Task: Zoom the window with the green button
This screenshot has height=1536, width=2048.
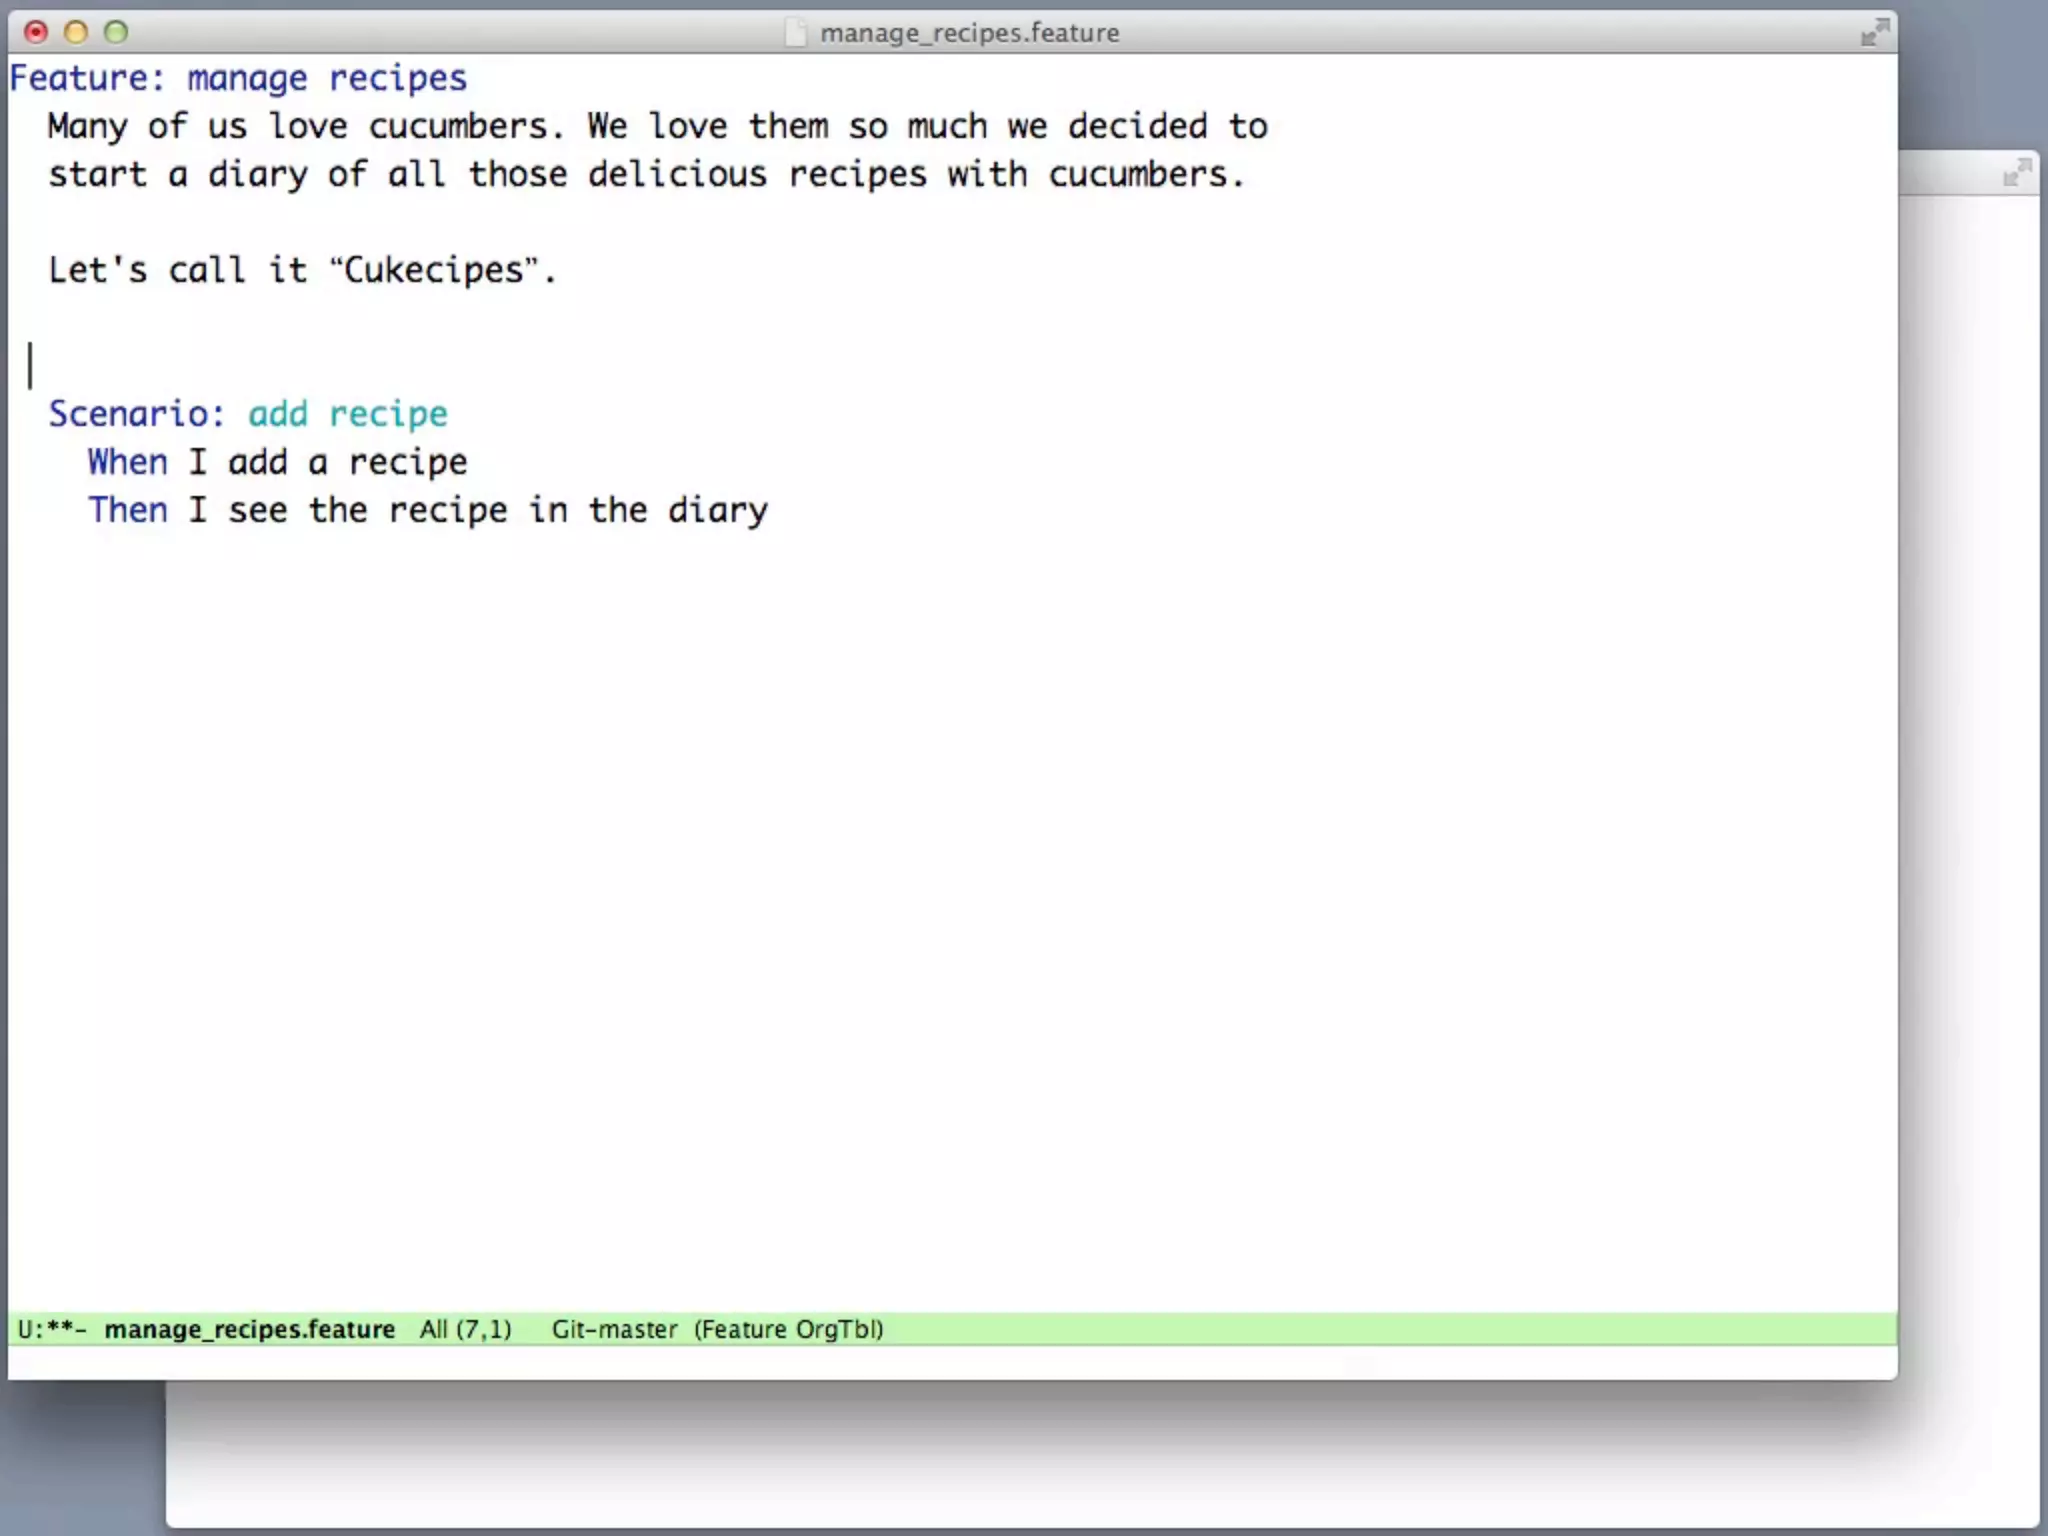Action: 116,32
